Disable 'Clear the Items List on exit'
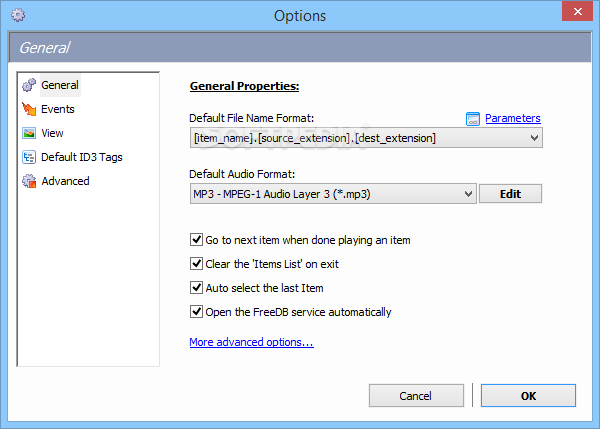 point(196,264)
